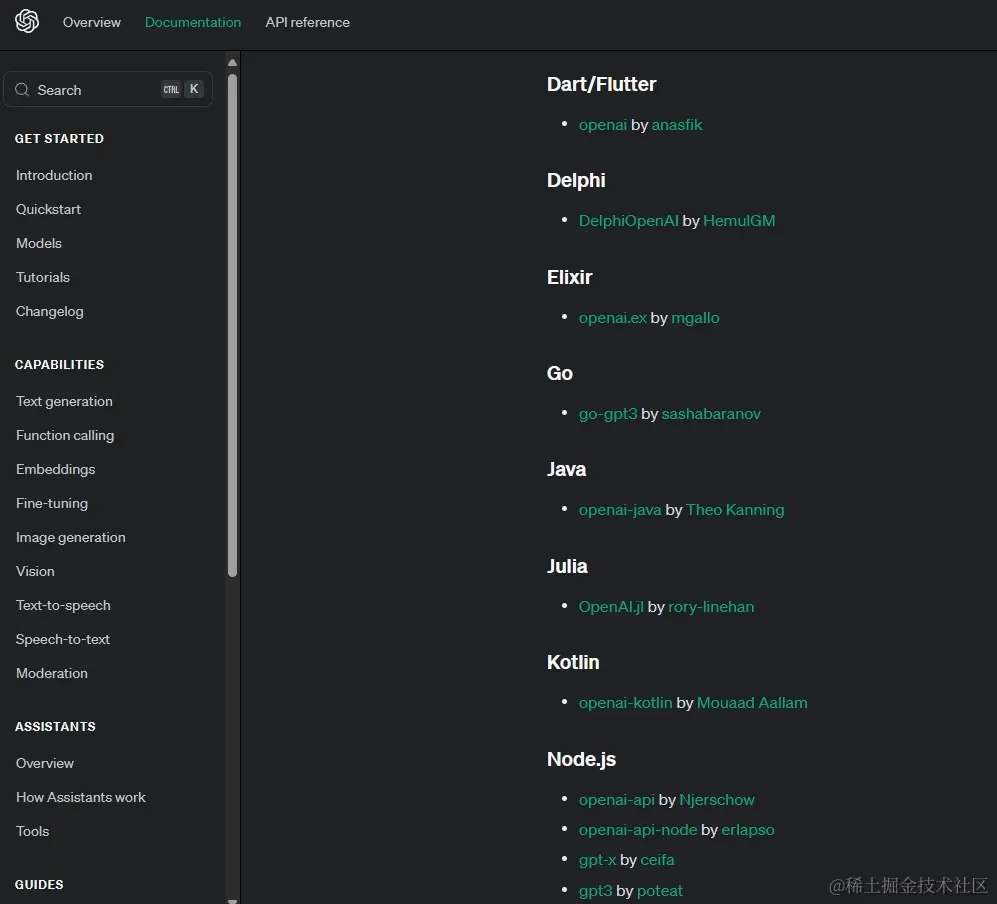Image resolution: width=997 pixels, height=904 pixels.
Task: Switch to API reference tab
Action: 307,22
